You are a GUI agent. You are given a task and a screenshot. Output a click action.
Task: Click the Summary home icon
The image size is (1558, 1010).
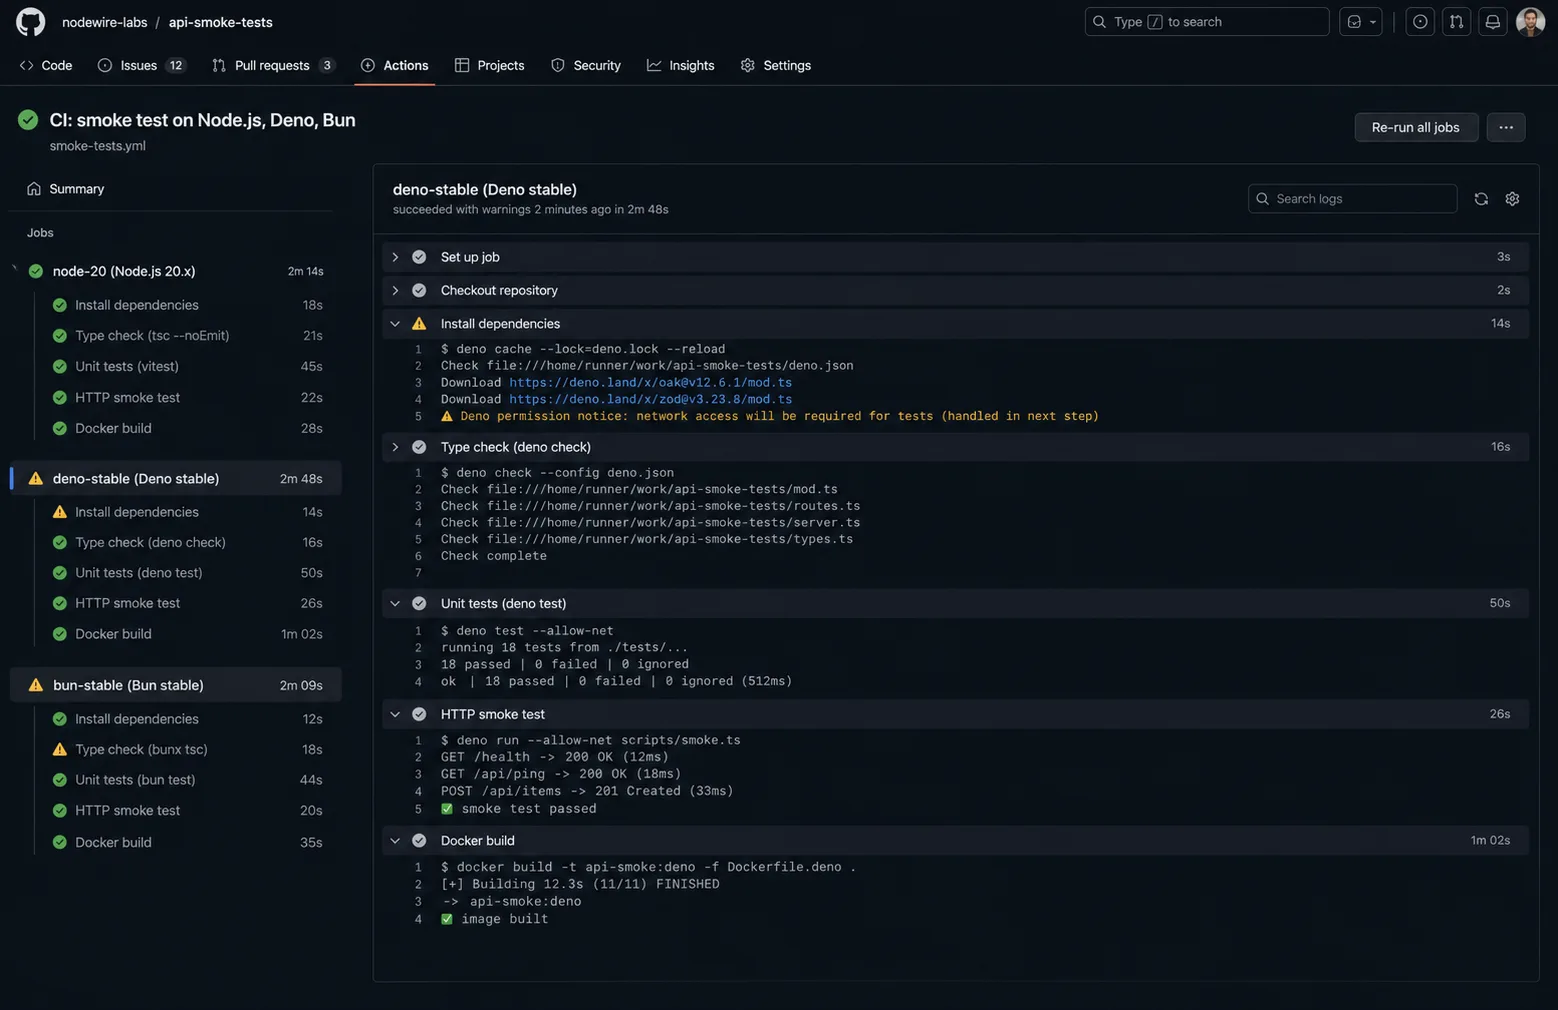34,189
